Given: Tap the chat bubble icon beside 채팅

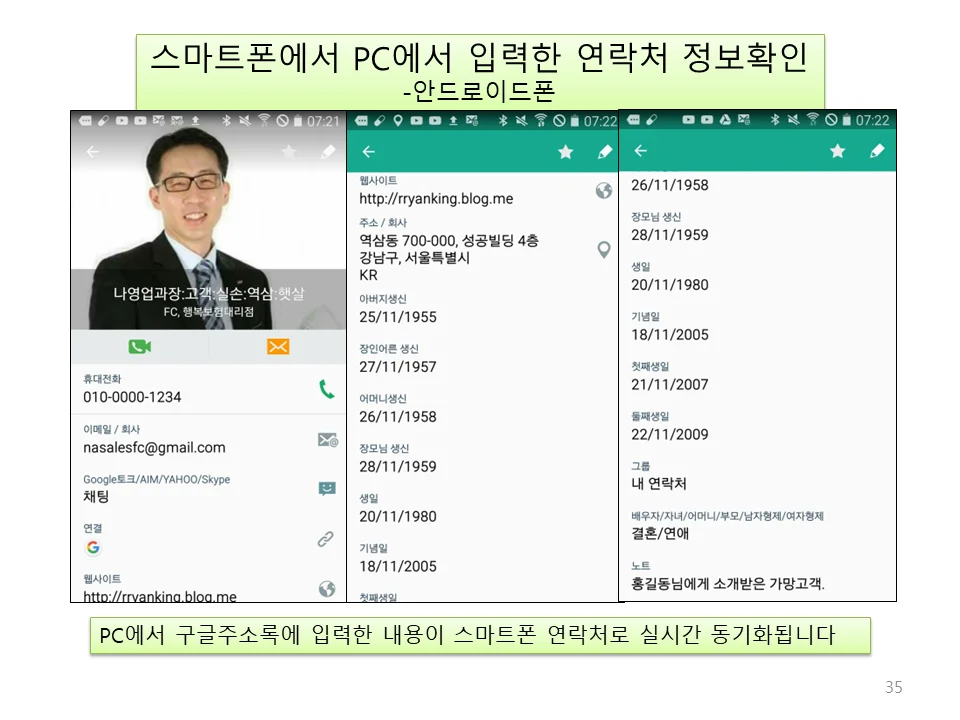Looking at the screenshot, I should pos(329,486).
